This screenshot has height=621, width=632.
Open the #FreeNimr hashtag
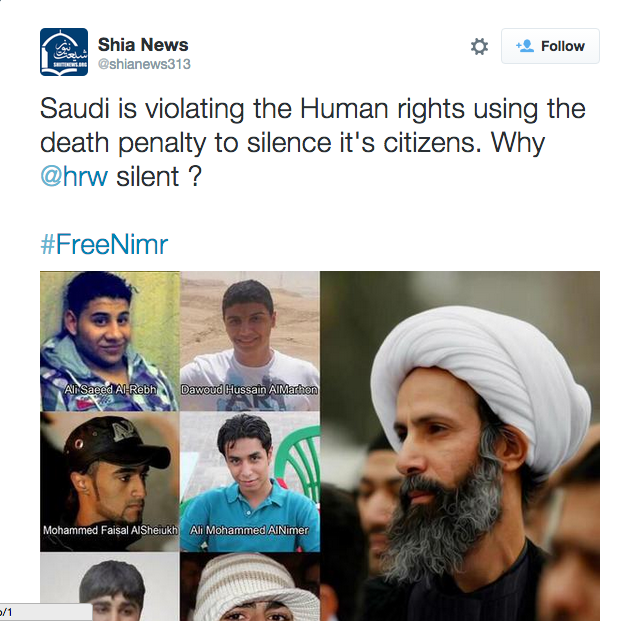tap(104, 244)
